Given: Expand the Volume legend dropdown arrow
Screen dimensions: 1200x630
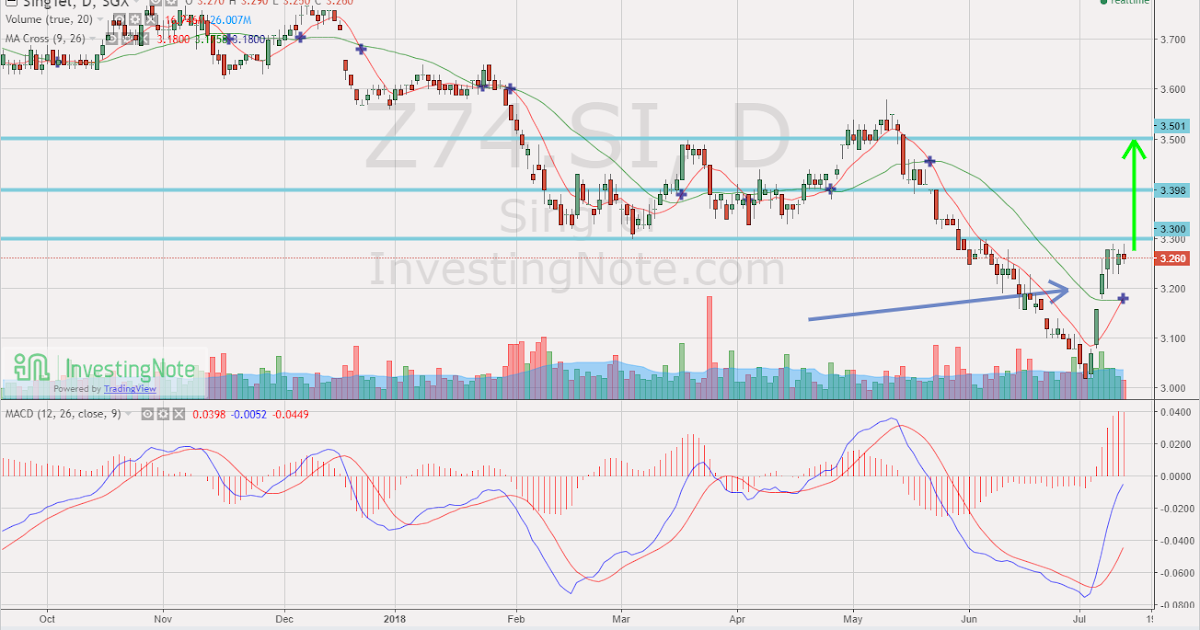Looking at the screenshot, I should (x=100, y=19).
